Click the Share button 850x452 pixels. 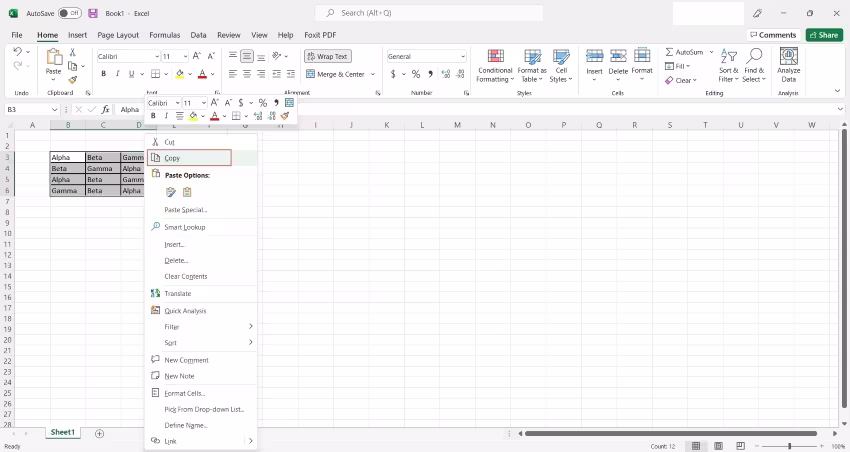824,35
